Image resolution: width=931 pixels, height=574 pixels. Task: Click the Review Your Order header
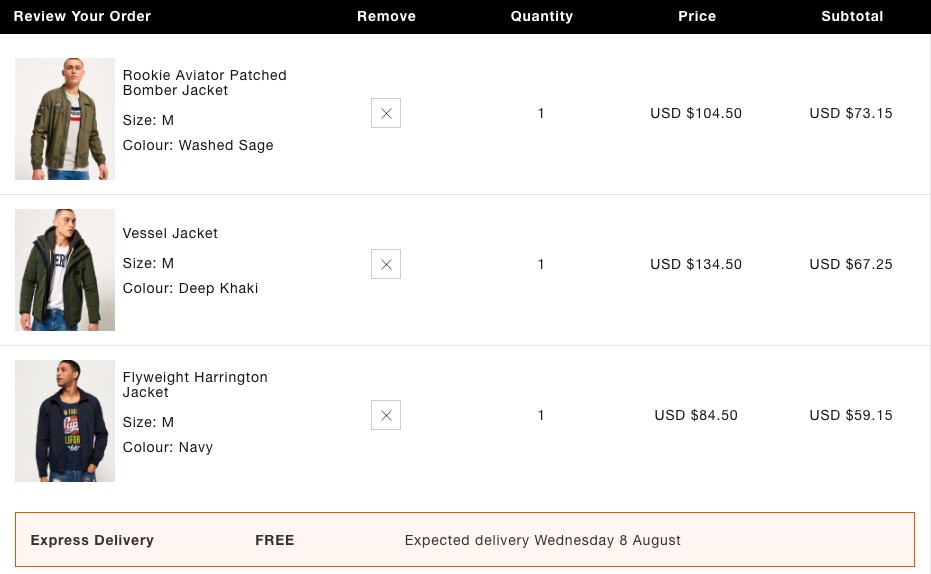pyautogui.click(x=82, y=16)
